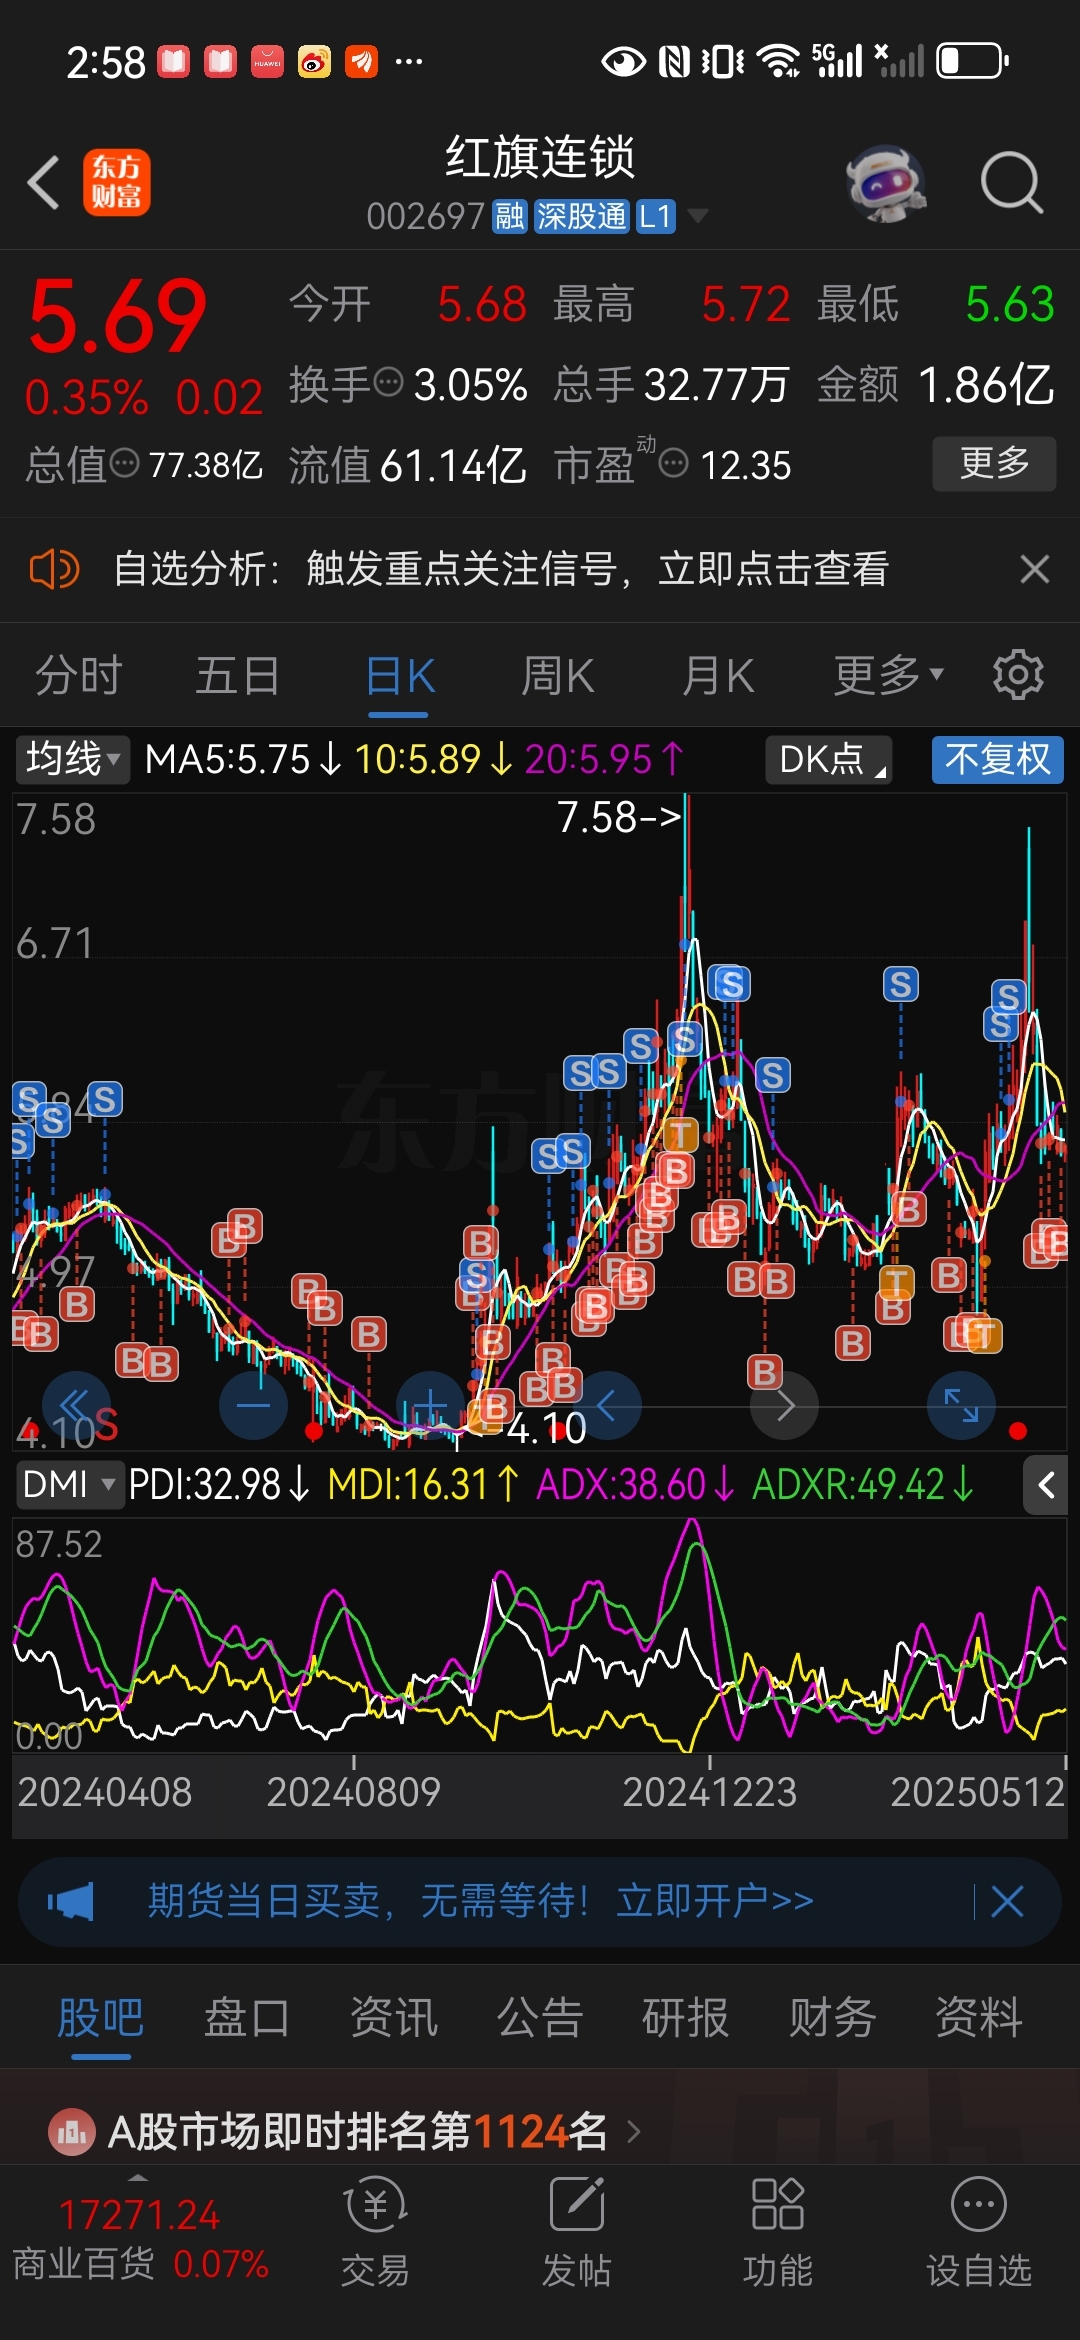Close the 期货 ad banner
This screenshot has width=1080, height=2340.
(1007, 1901)
